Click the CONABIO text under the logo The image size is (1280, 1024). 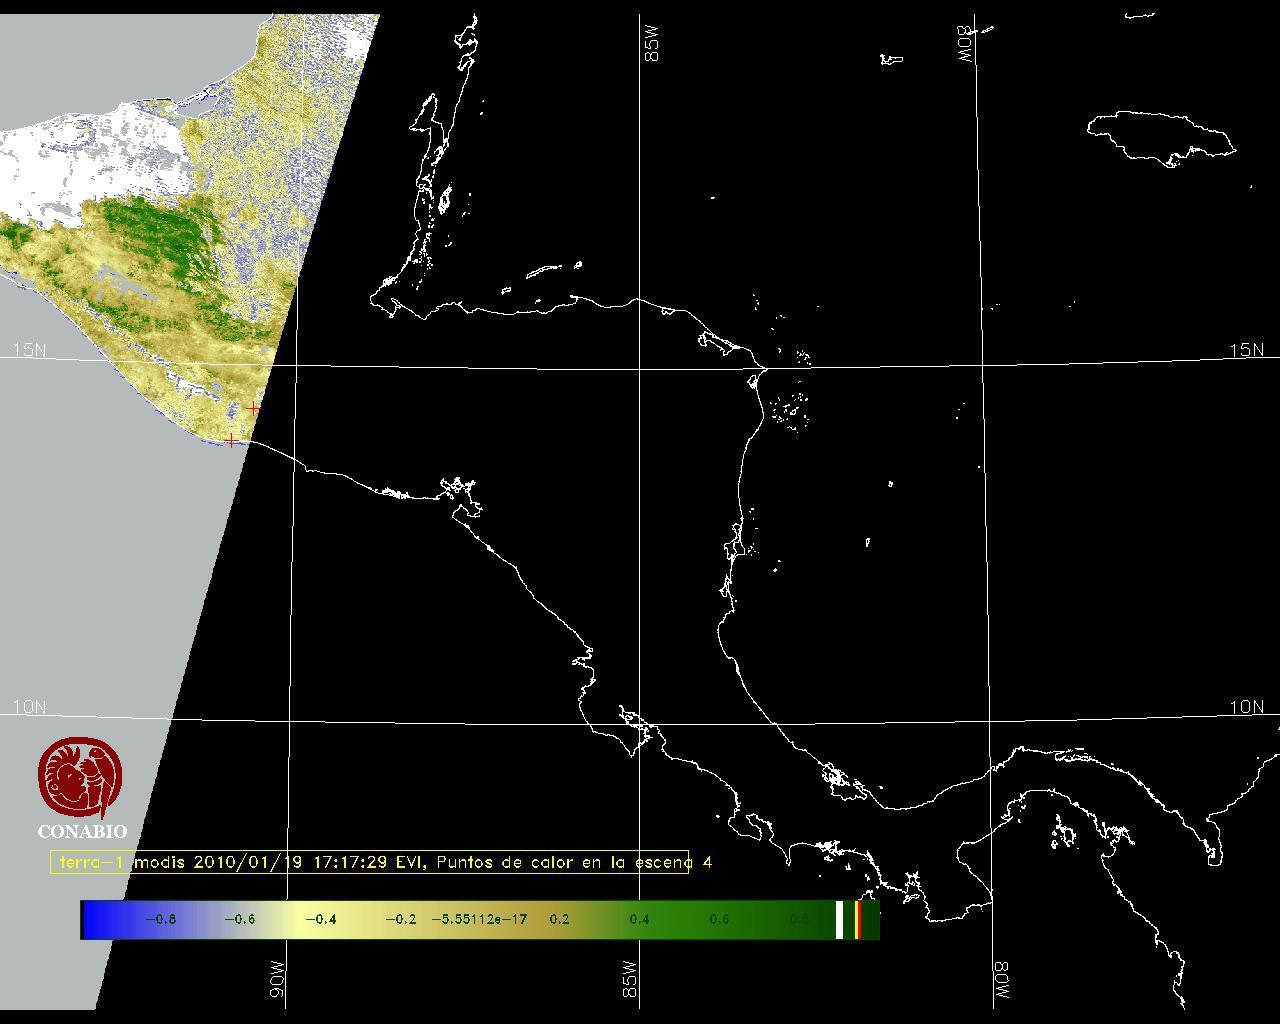82,831
